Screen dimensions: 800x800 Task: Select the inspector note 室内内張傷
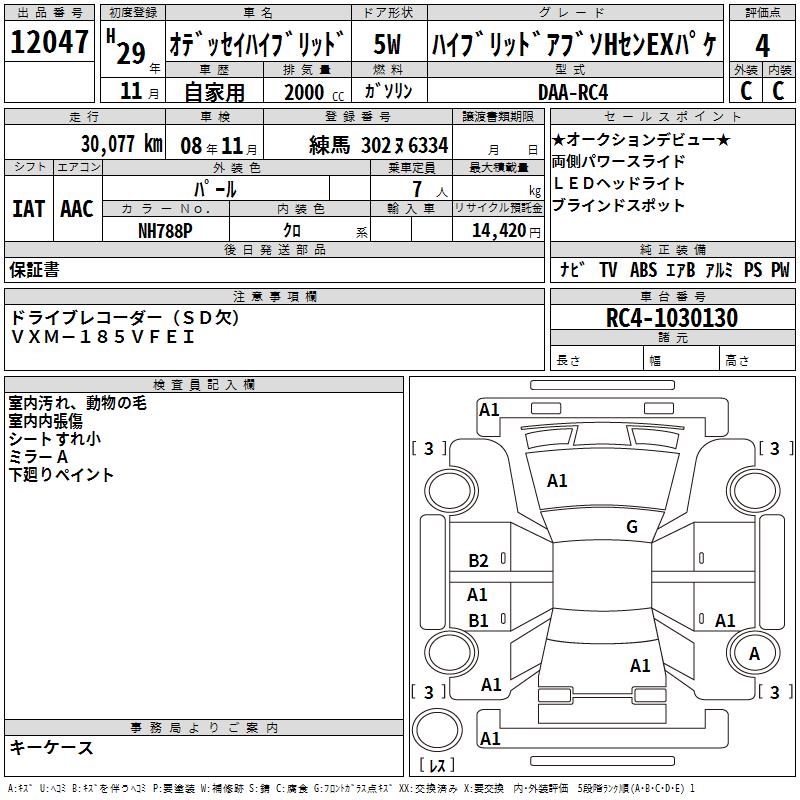[45, 421]
